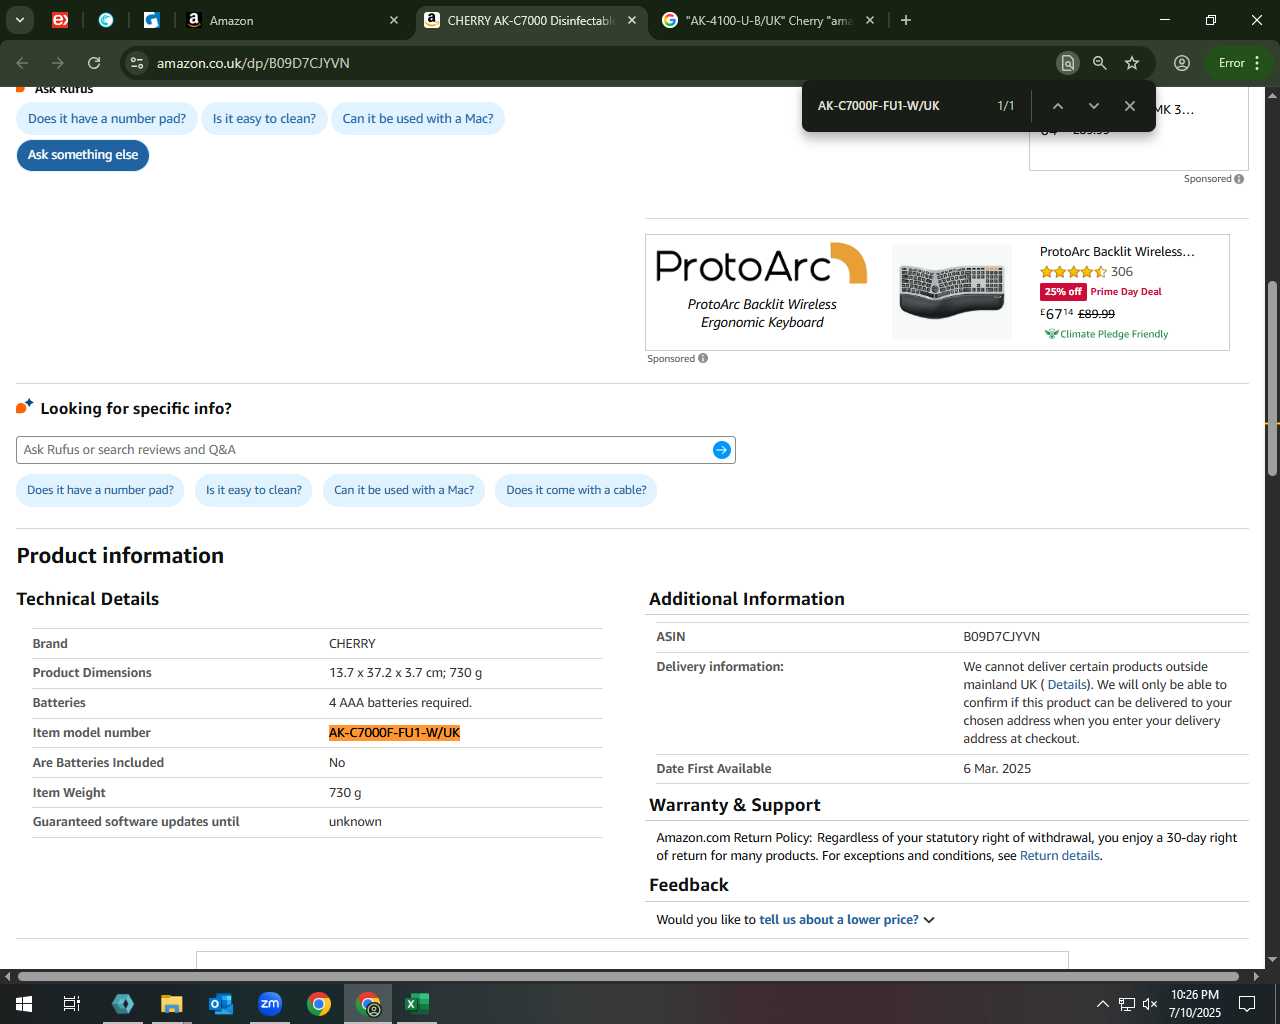Open the first Chrome taskbar icon
Screen dimensions: 1280x1024
click(x=319, y=1004)
